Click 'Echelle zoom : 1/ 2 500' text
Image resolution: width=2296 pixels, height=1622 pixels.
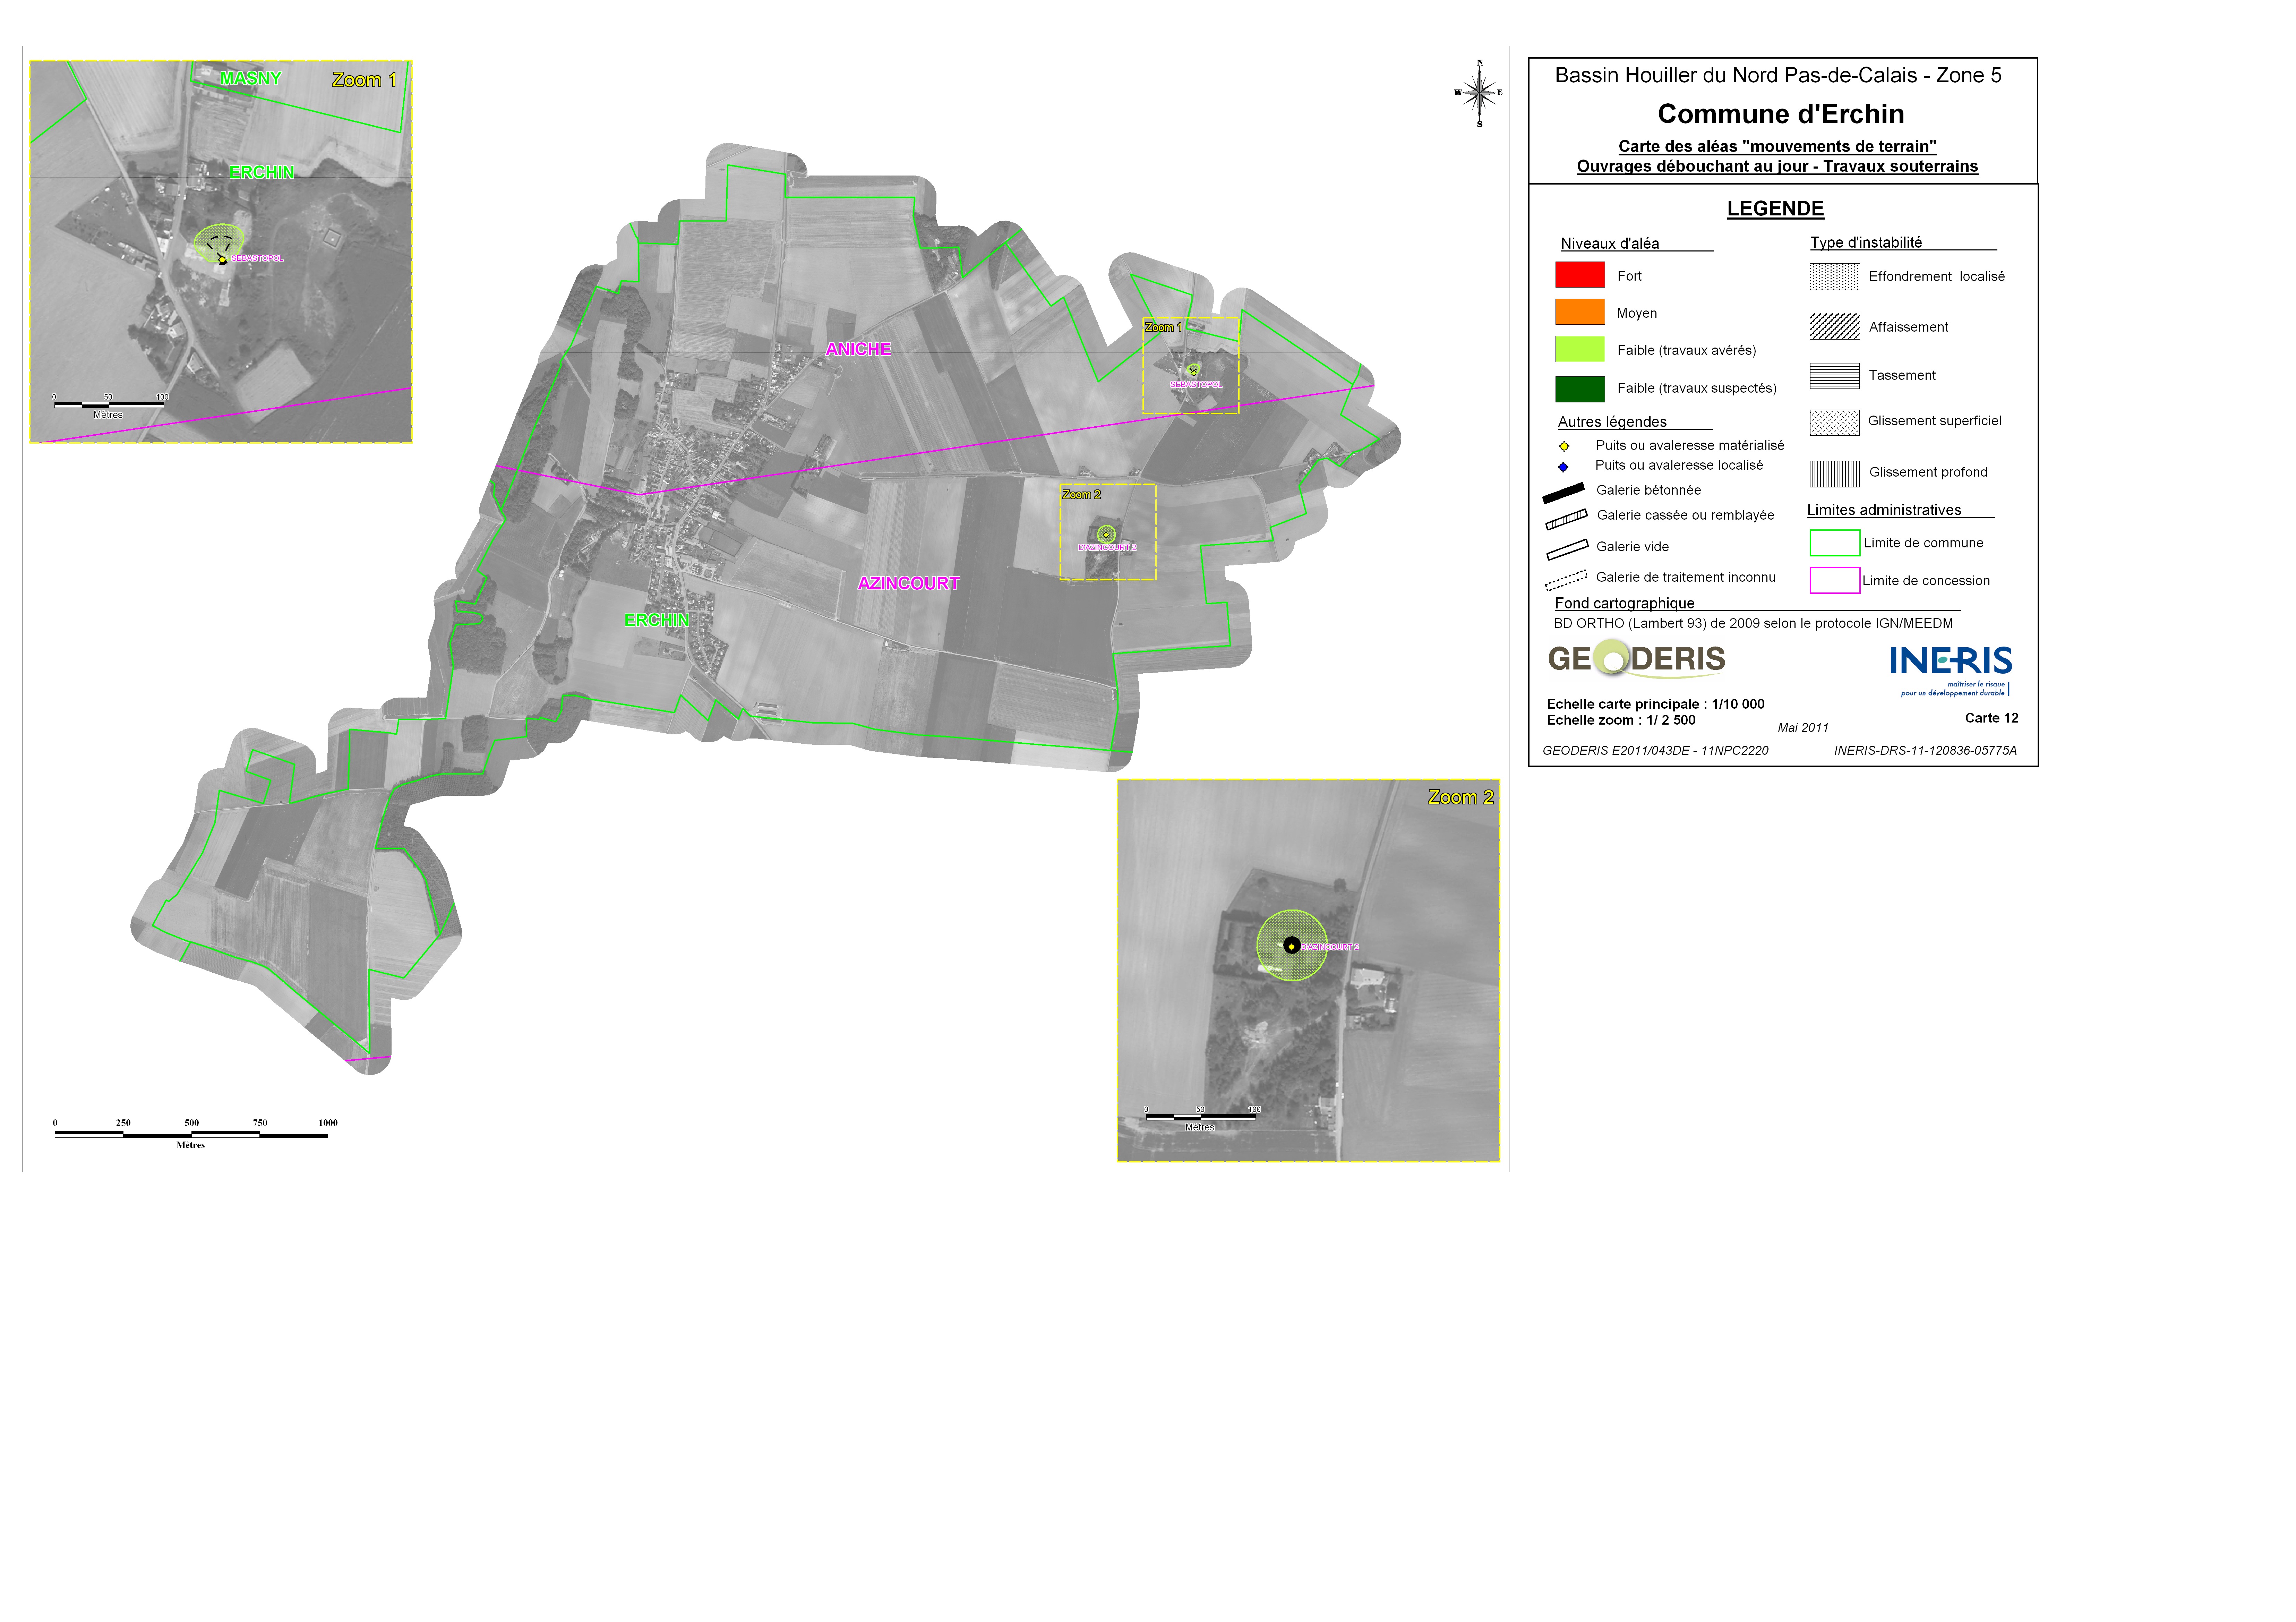(1621, 720)
